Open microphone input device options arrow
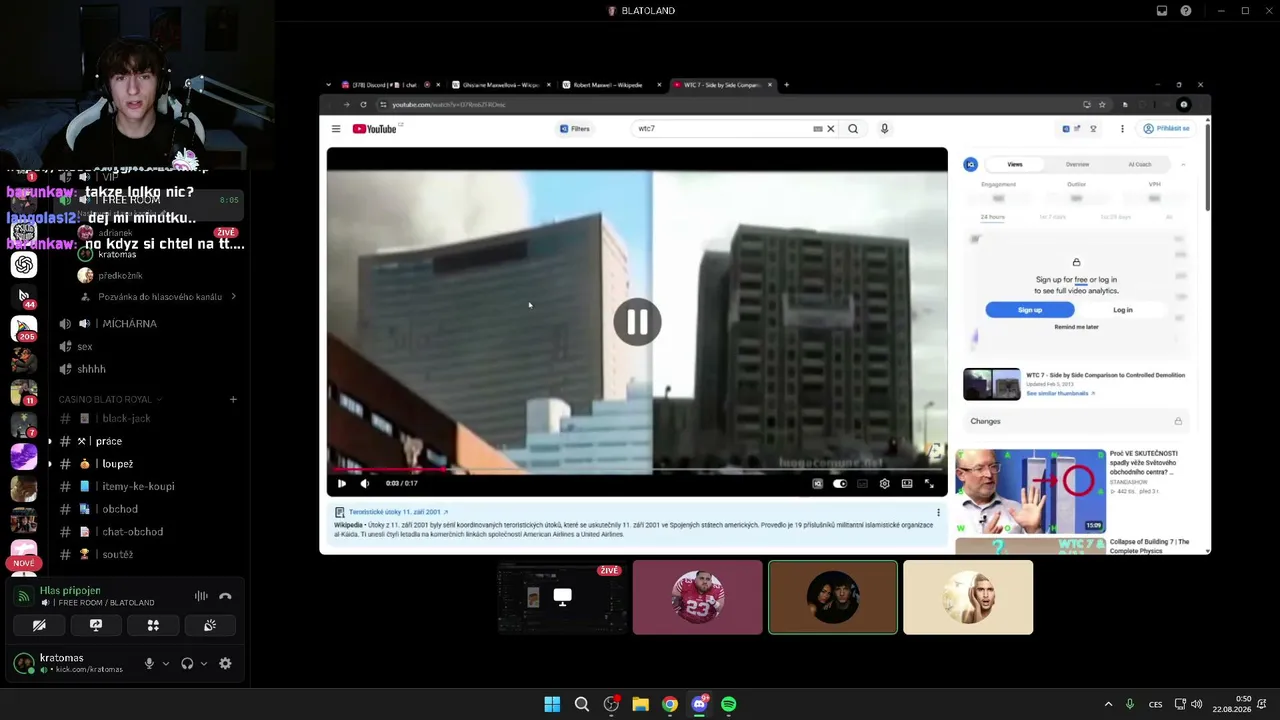The image size is (1280, 720). pos(166,663)
